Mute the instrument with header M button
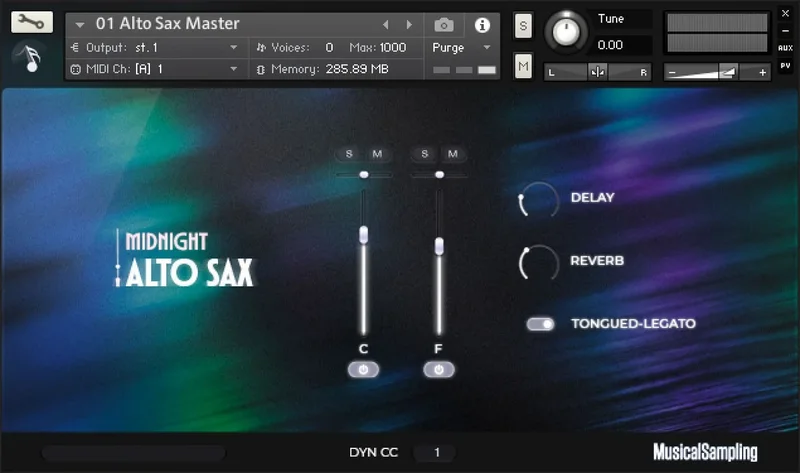The height and width of the screenshot is (473, 800). (x=523, y=66)
